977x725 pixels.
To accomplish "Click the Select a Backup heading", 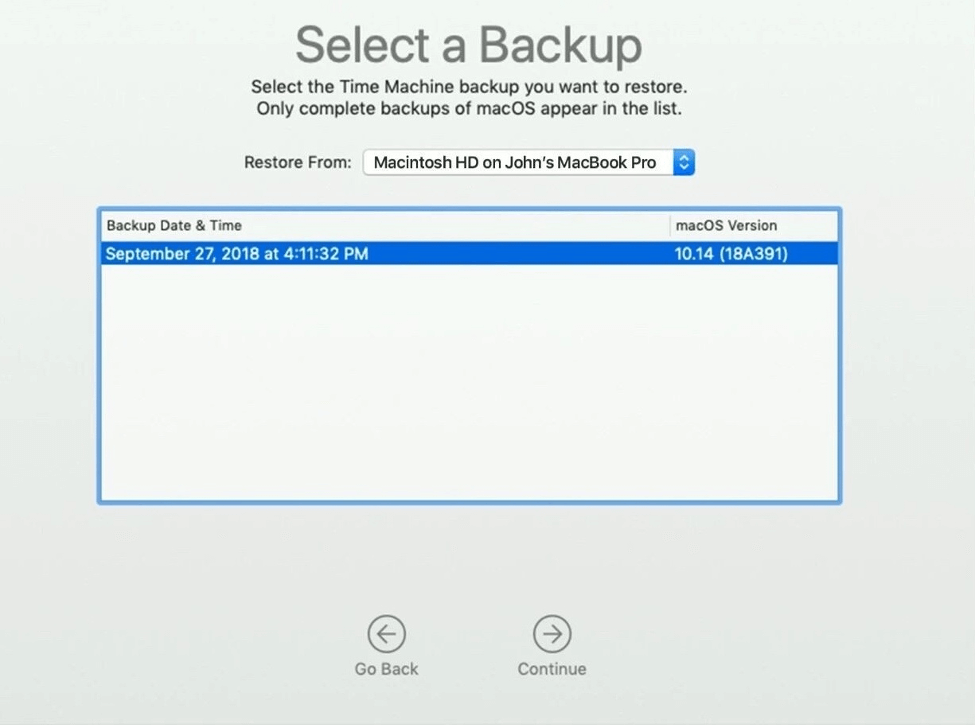I will coord(468,46).
